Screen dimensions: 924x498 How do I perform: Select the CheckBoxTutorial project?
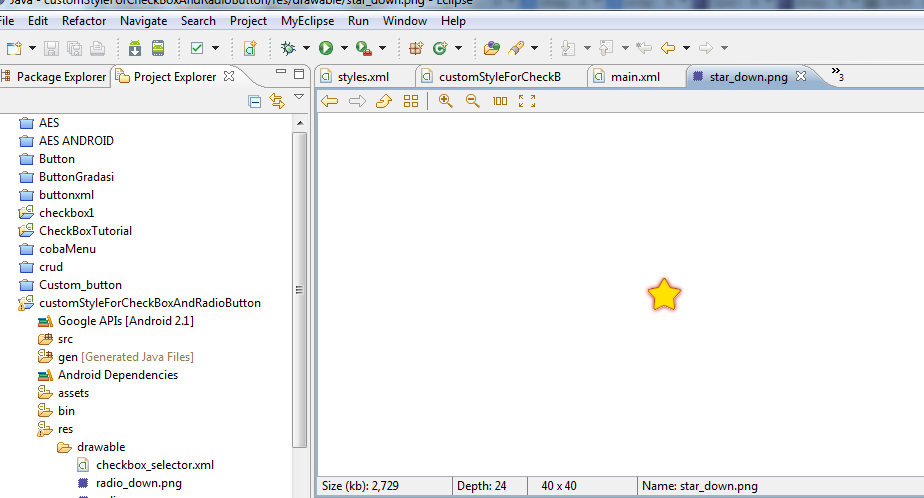coord(85,231)
